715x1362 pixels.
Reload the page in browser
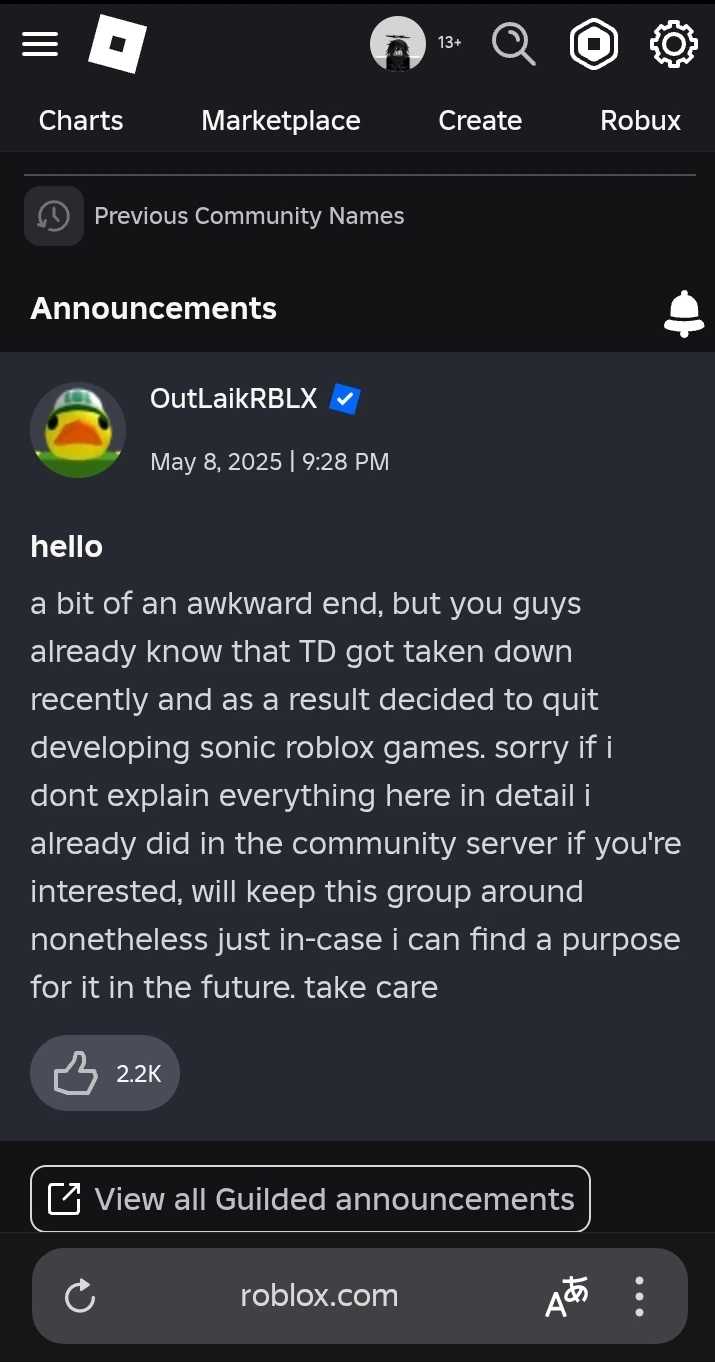point(80,1296)
